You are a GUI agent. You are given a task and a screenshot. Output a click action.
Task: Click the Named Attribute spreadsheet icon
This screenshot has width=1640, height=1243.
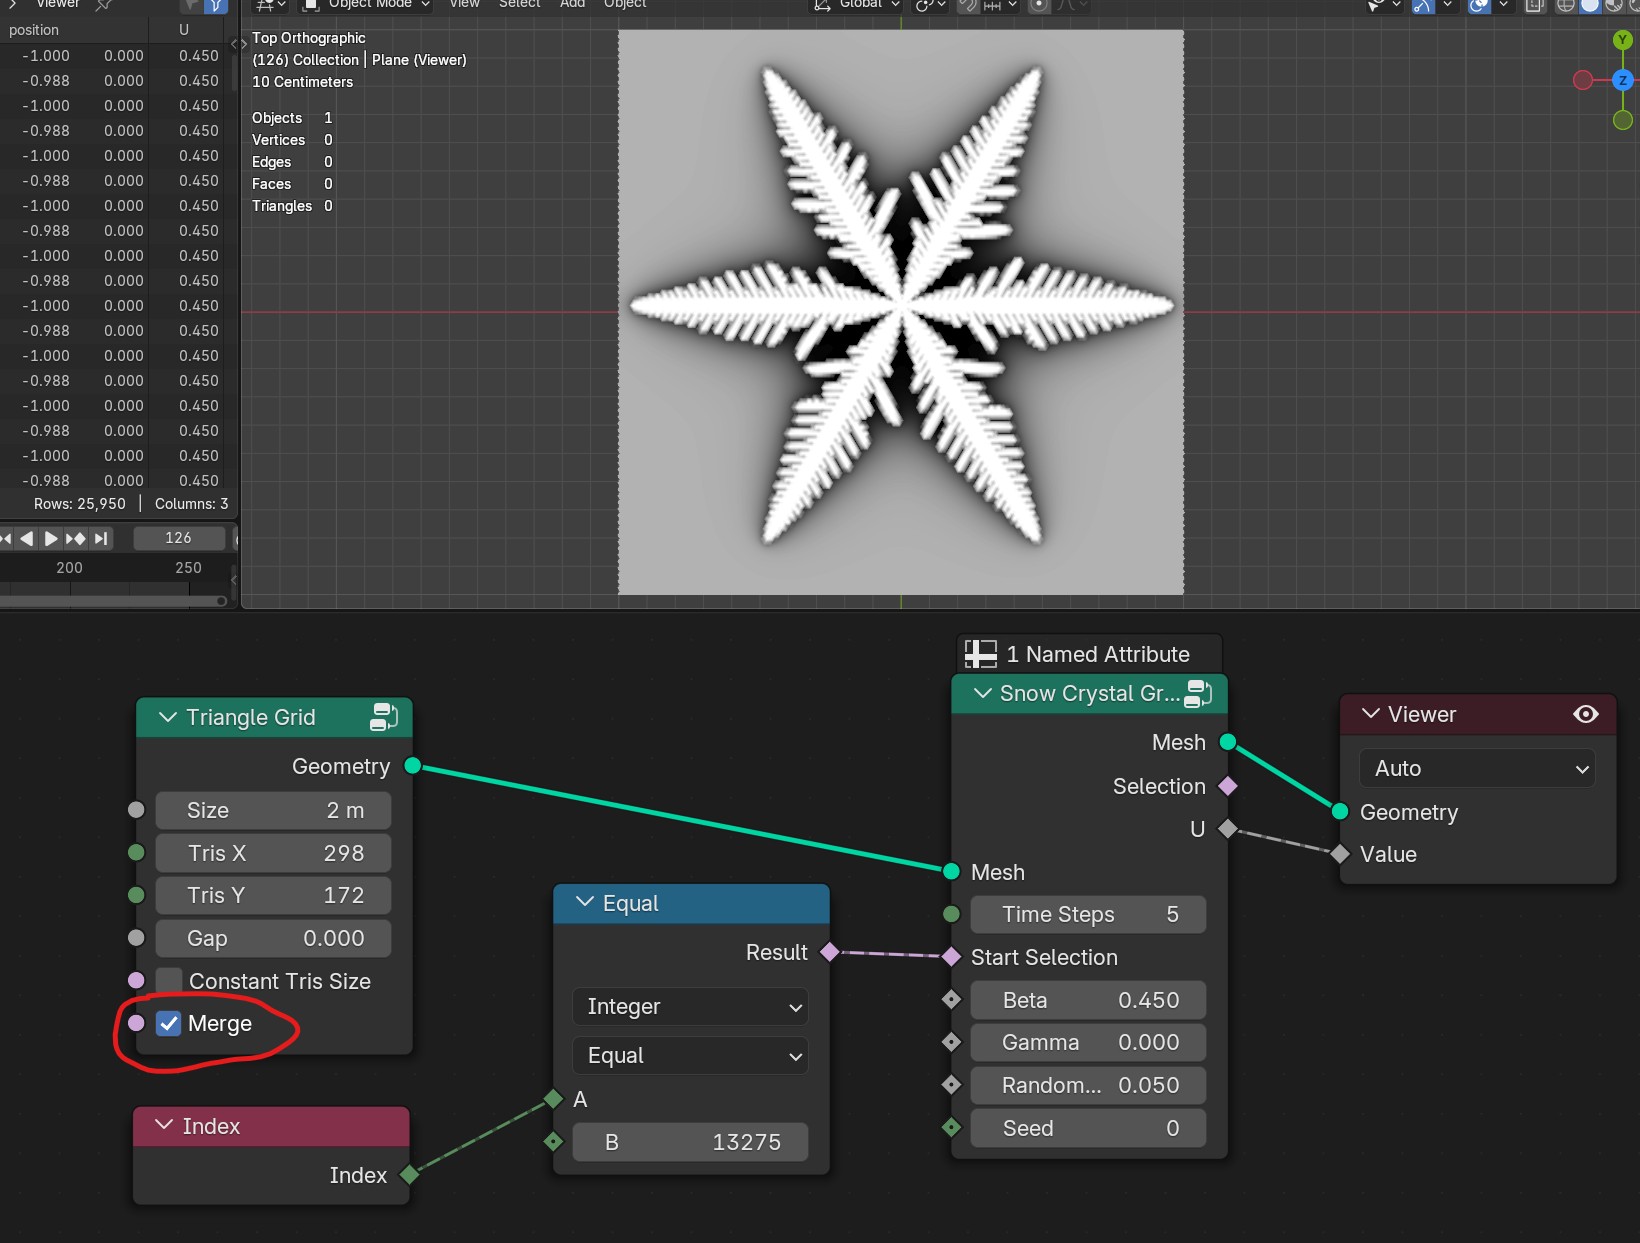(981, 654)
